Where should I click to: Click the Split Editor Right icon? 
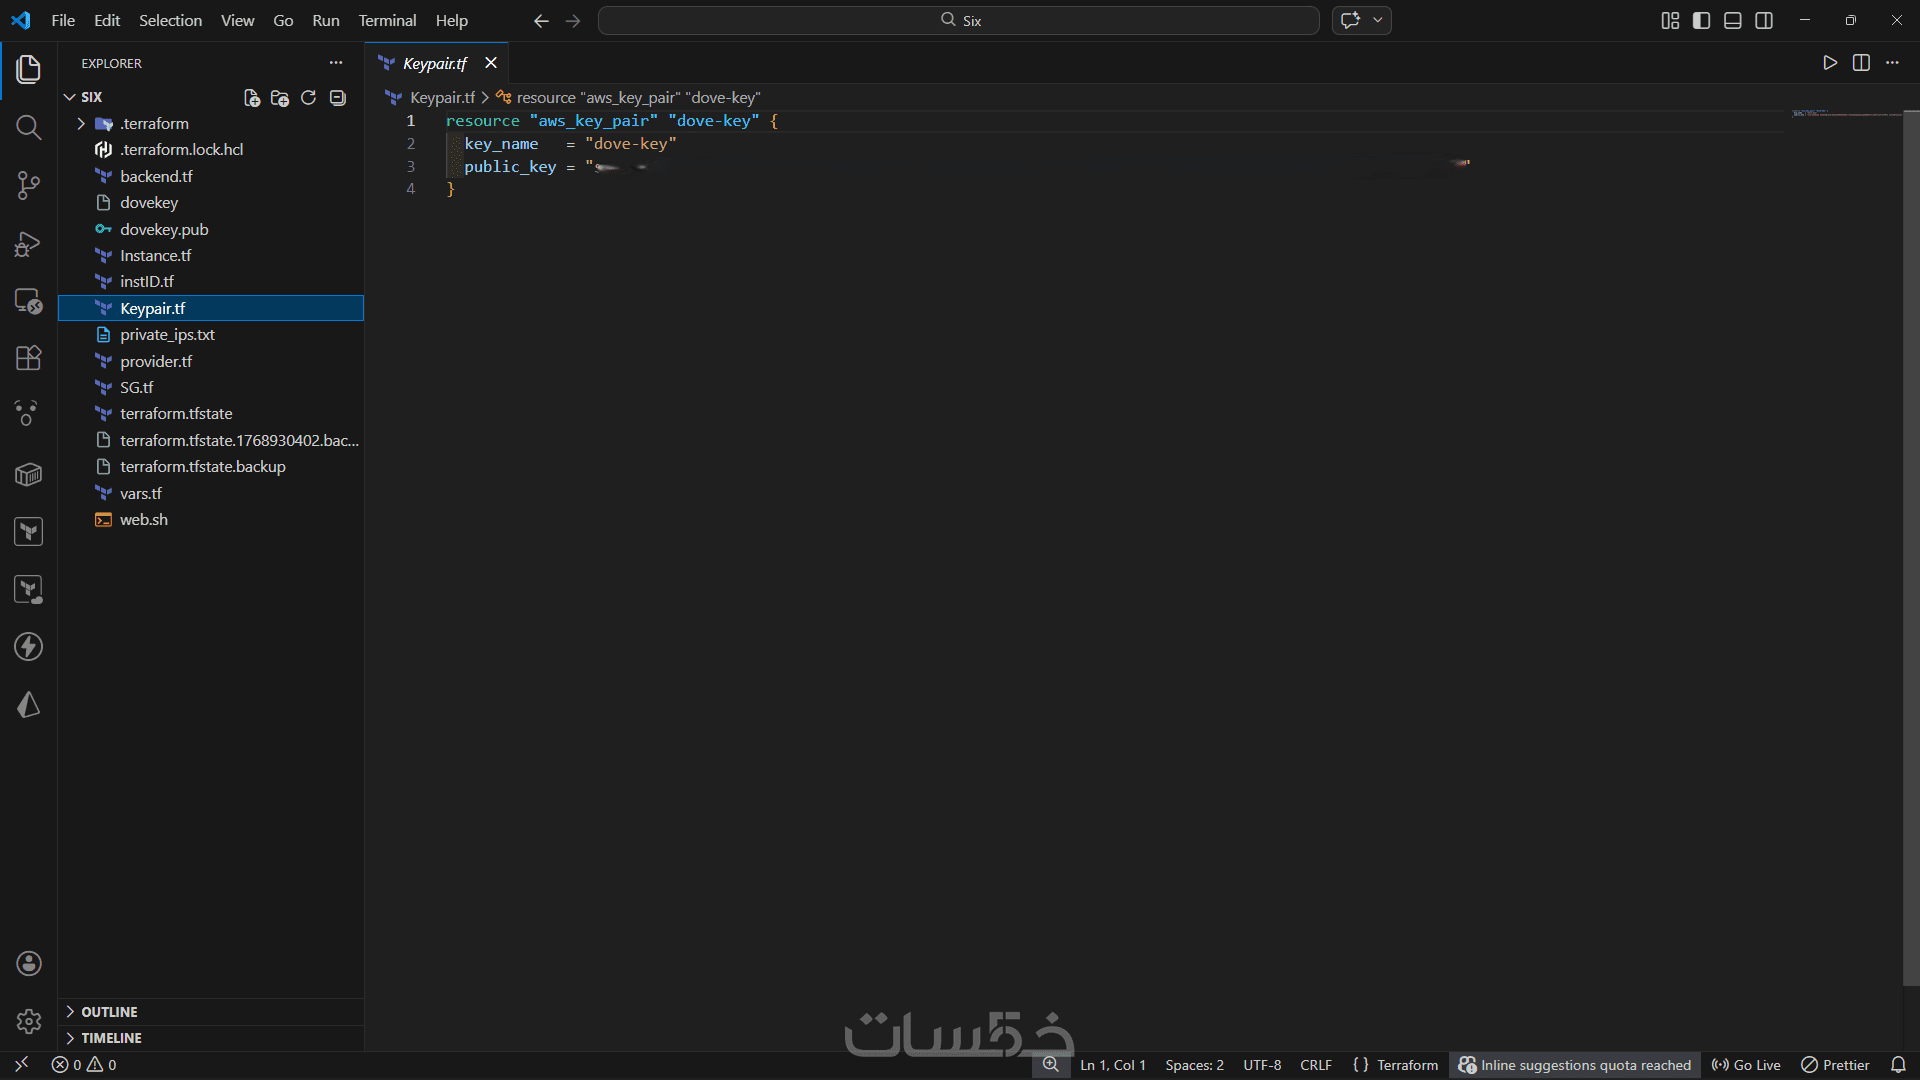tap(1861, 63)
